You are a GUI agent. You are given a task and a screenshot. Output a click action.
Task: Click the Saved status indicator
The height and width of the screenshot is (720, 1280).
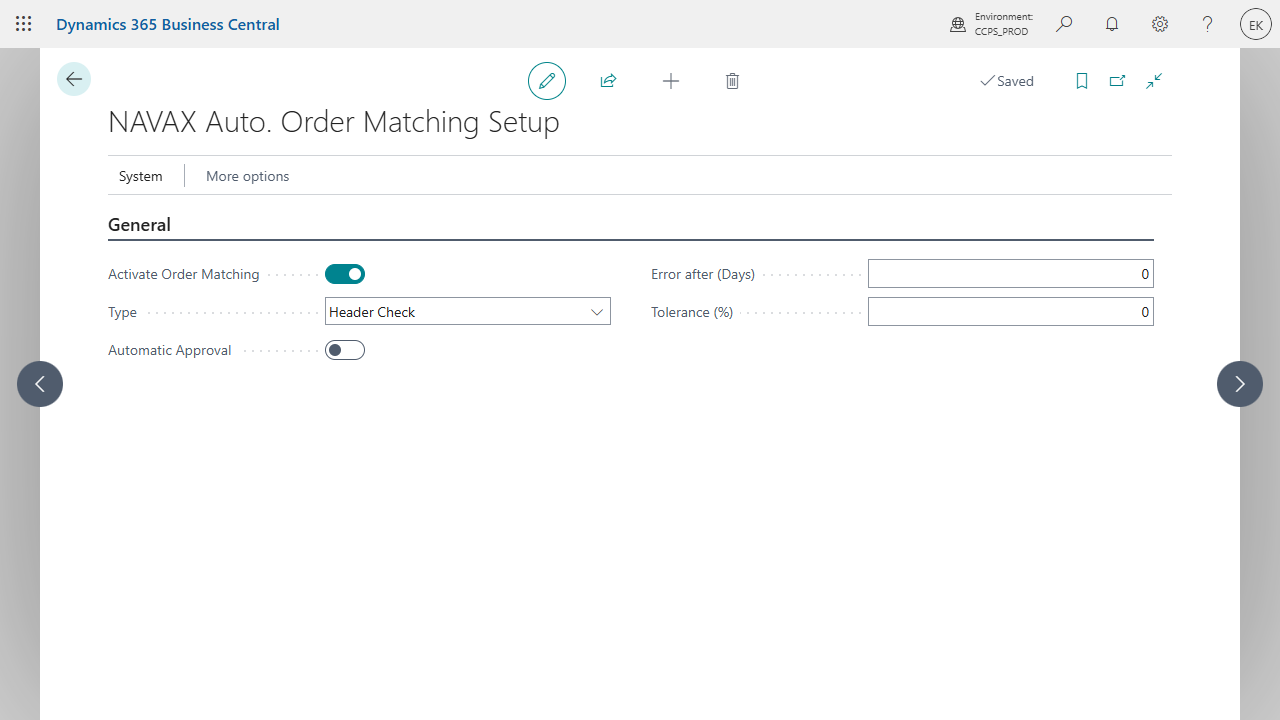click(1007, 81)
